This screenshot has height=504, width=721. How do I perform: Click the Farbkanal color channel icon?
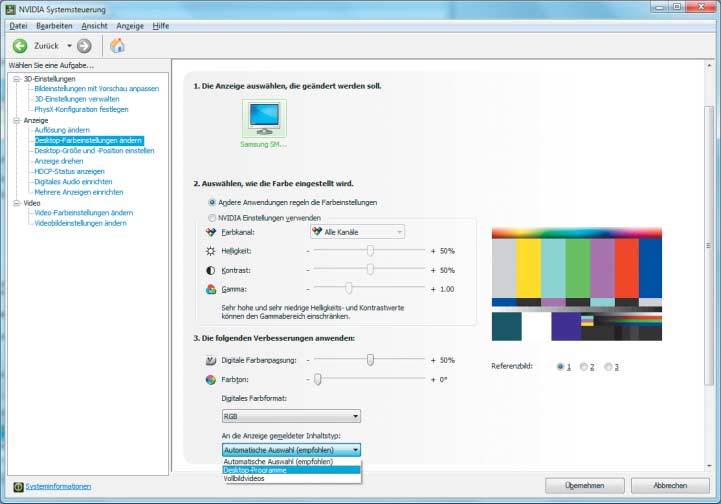point(211,232)
